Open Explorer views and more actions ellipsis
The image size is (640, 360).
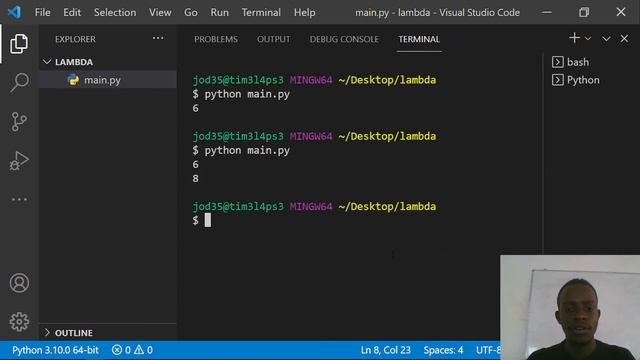pos(158,38)
